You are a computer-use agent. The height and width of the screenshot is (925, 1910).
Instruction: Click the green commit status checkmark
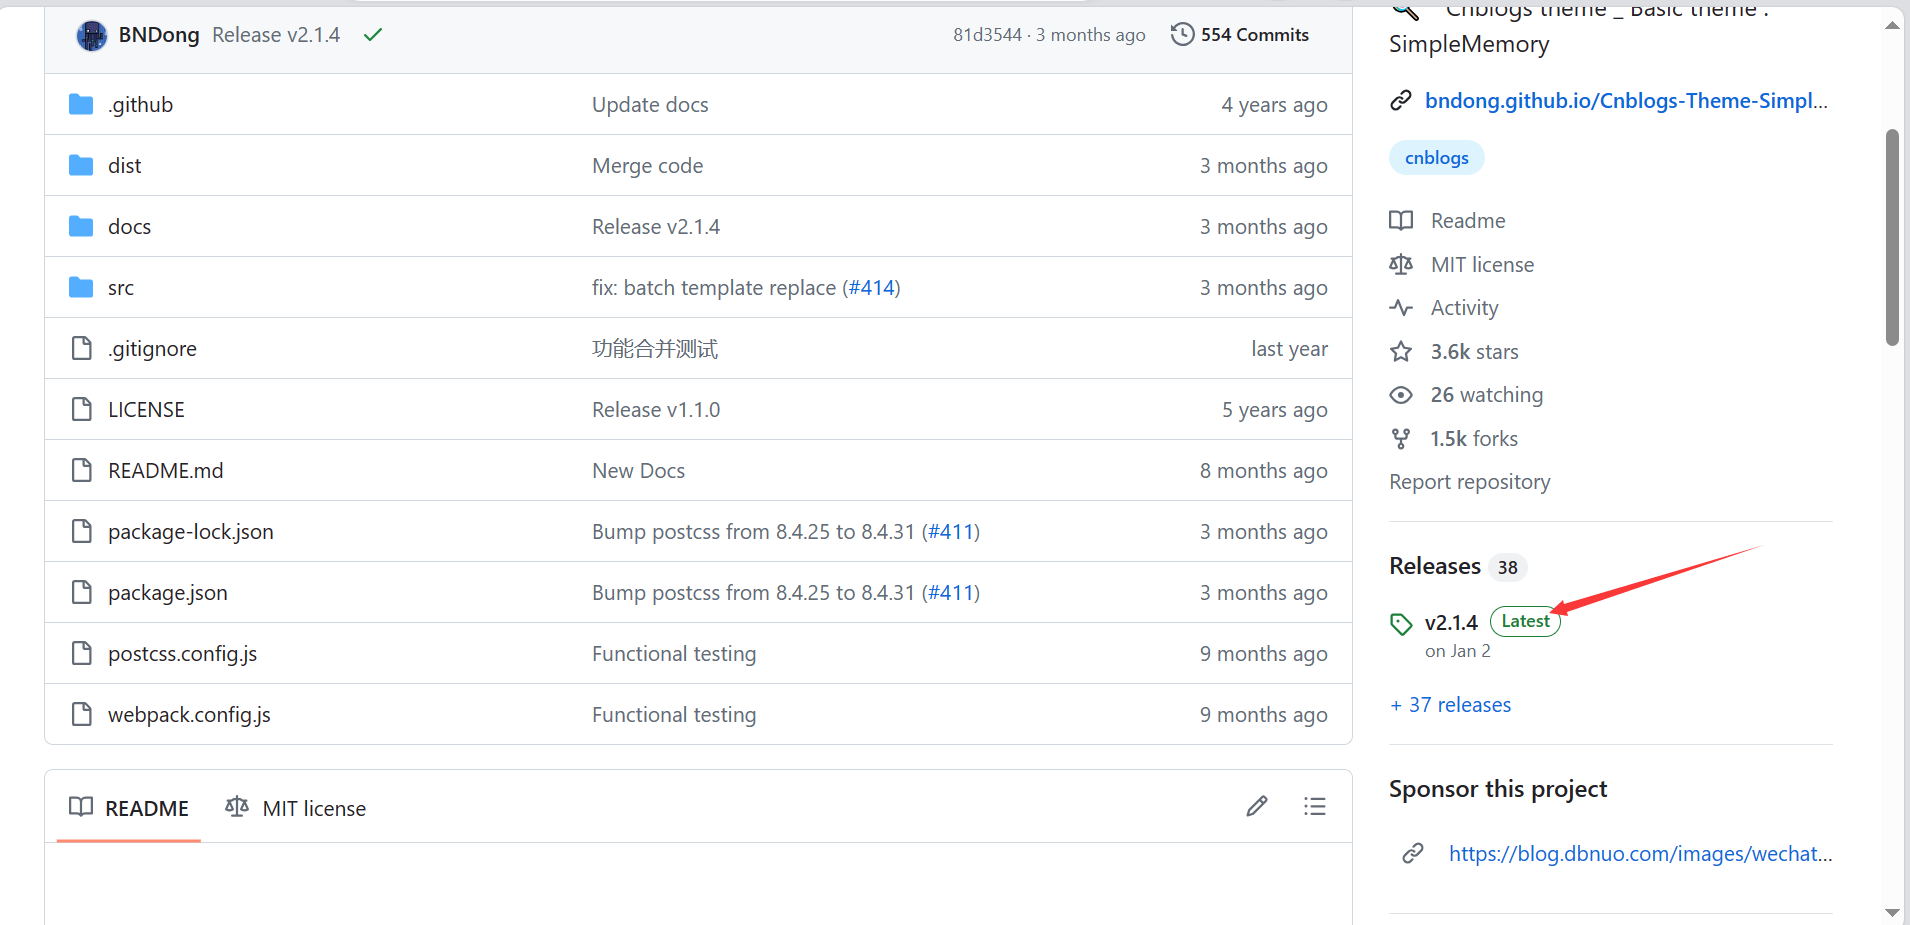pyautogui.click(x=373, y=35)
